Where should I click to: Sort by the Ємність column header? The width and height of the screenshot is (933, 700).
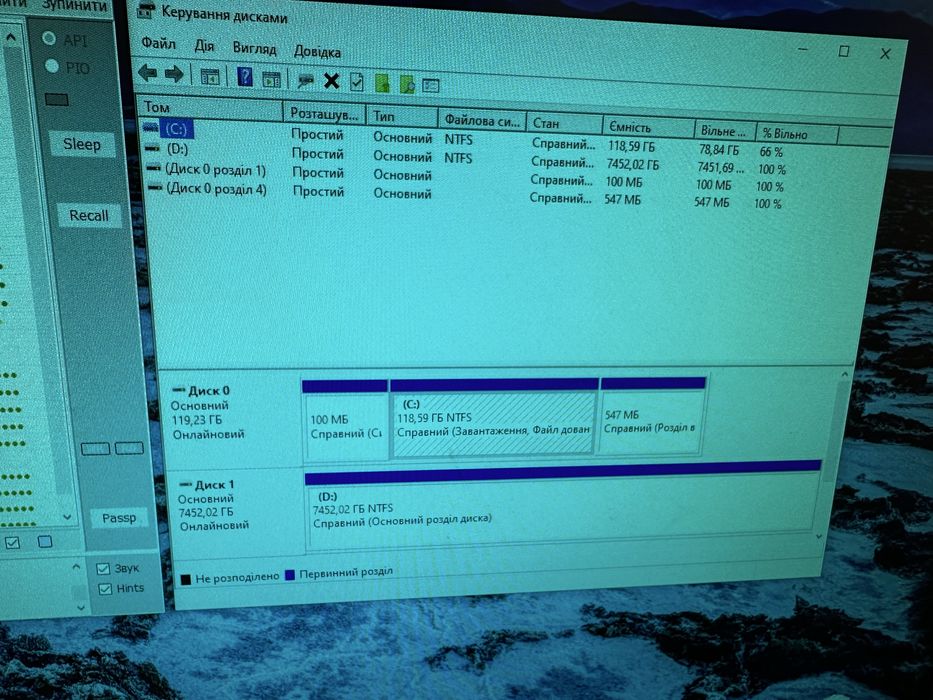pyautogui.click(x=648, y=127)
